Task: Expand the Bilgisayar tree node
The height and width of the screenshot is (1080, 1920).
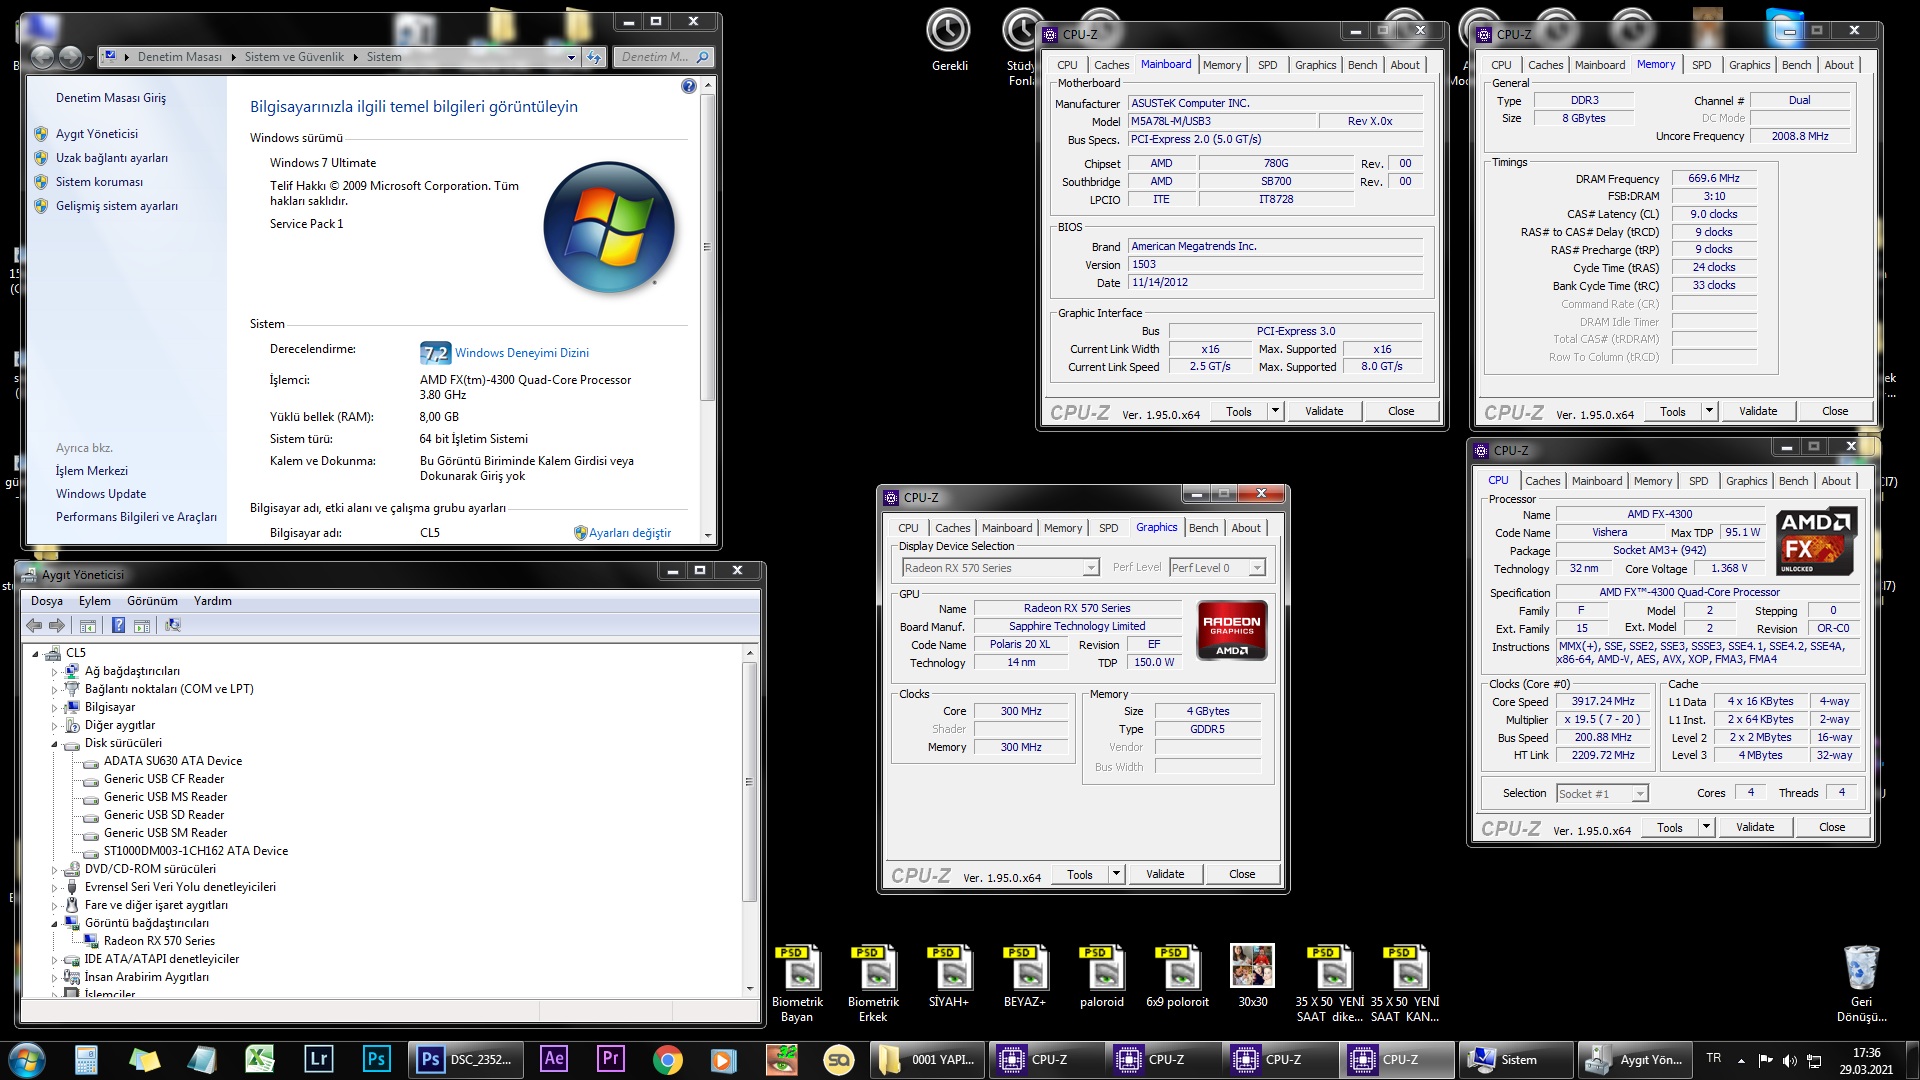Action: [55, 708]
